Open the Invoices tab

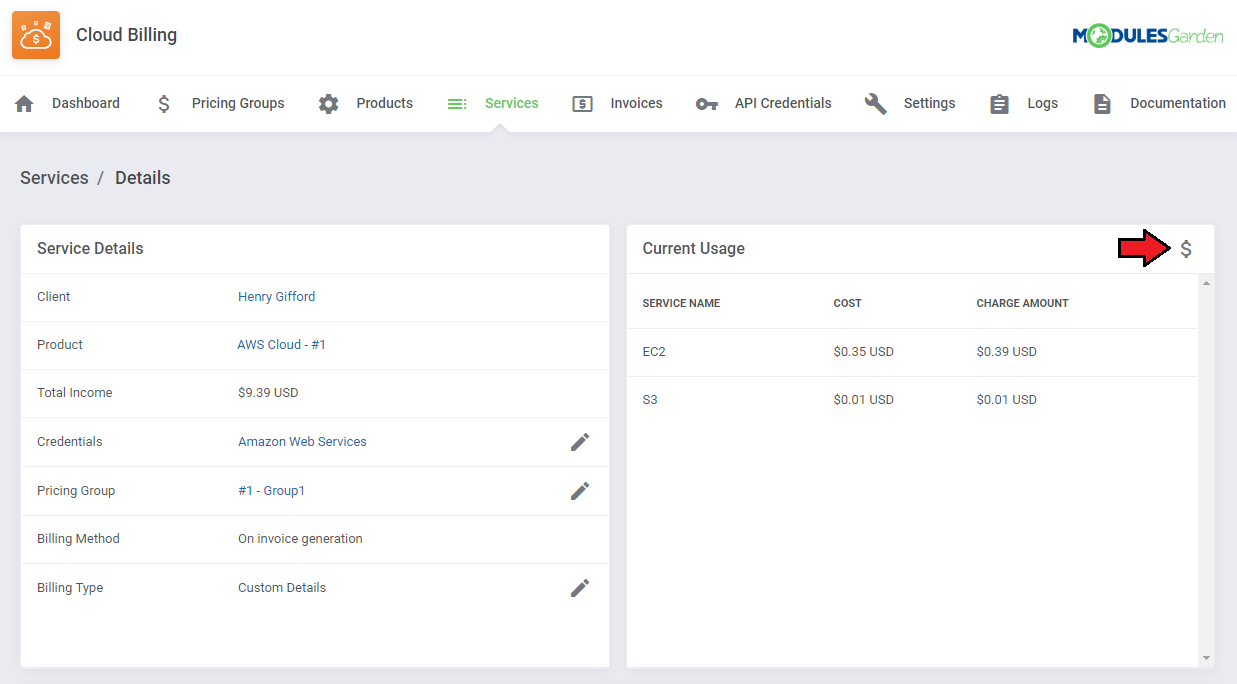pos(637,103)
